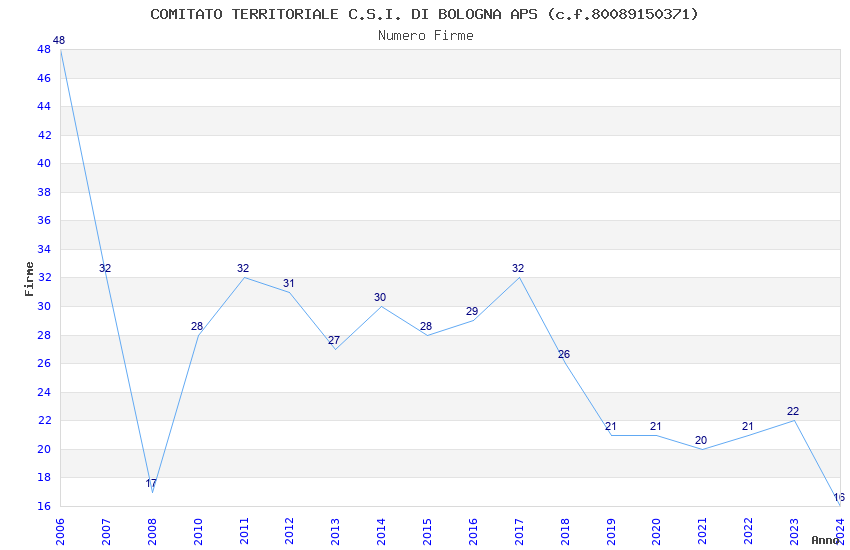Click the data label 21 for 2022

pos(748,426)
